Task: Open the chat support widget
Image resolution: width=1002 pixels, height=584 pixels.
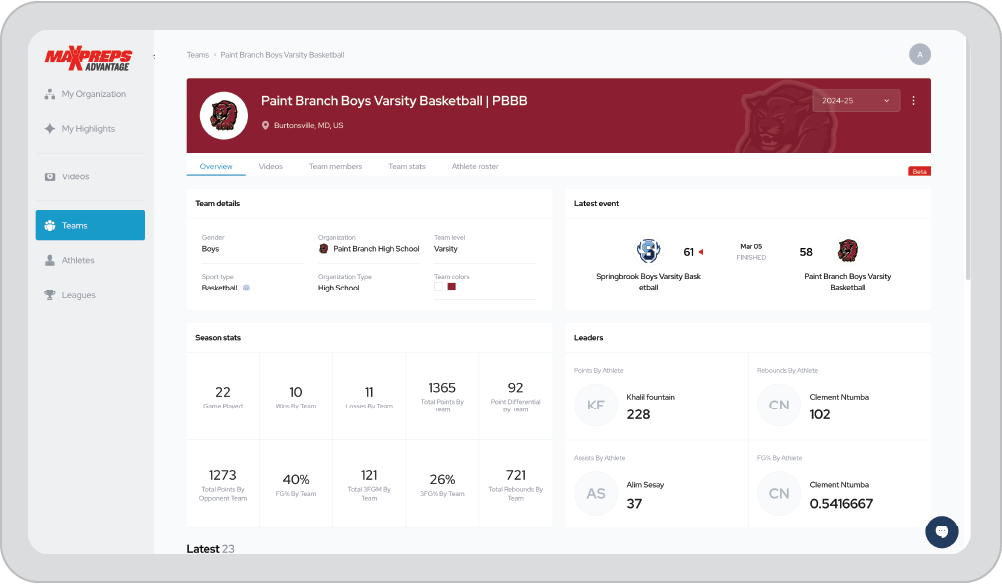Action: coord(941,531)
